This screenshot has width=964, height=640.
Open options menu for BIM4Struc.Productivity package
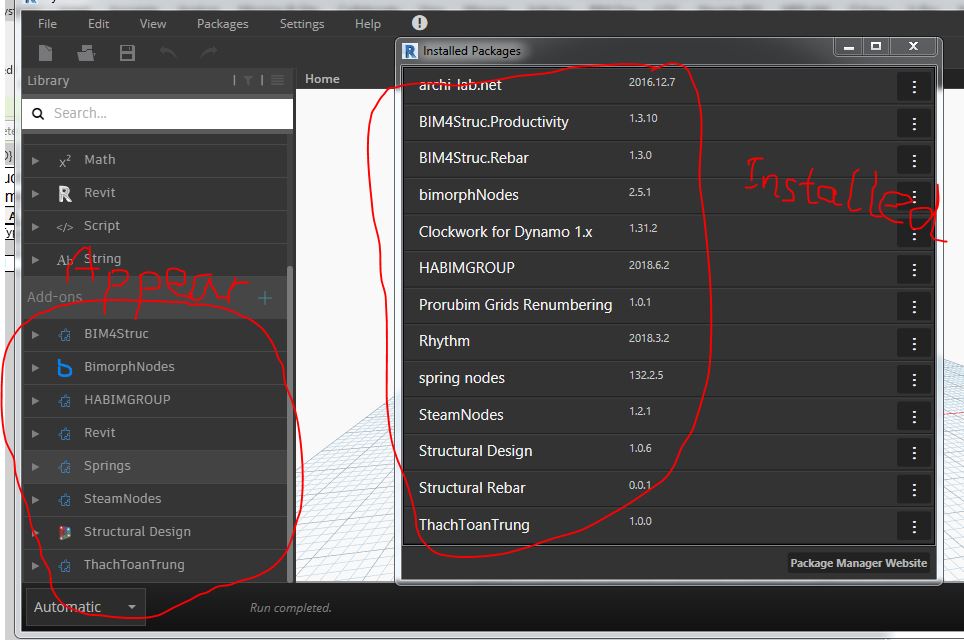click(914, 124)
